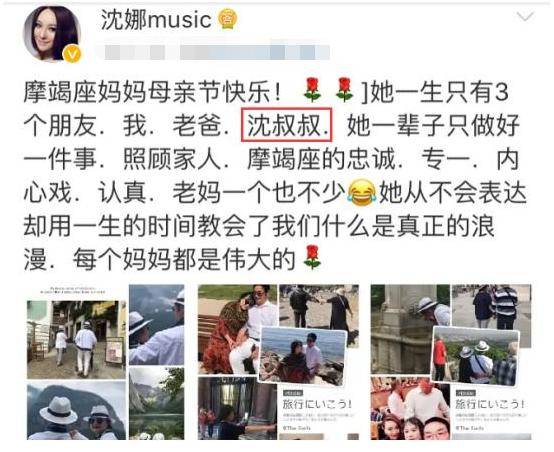The width and height of the screenshot is (554, 452).
Task: Open the middle photo collage with beach couple
Action: click(279, 362)
